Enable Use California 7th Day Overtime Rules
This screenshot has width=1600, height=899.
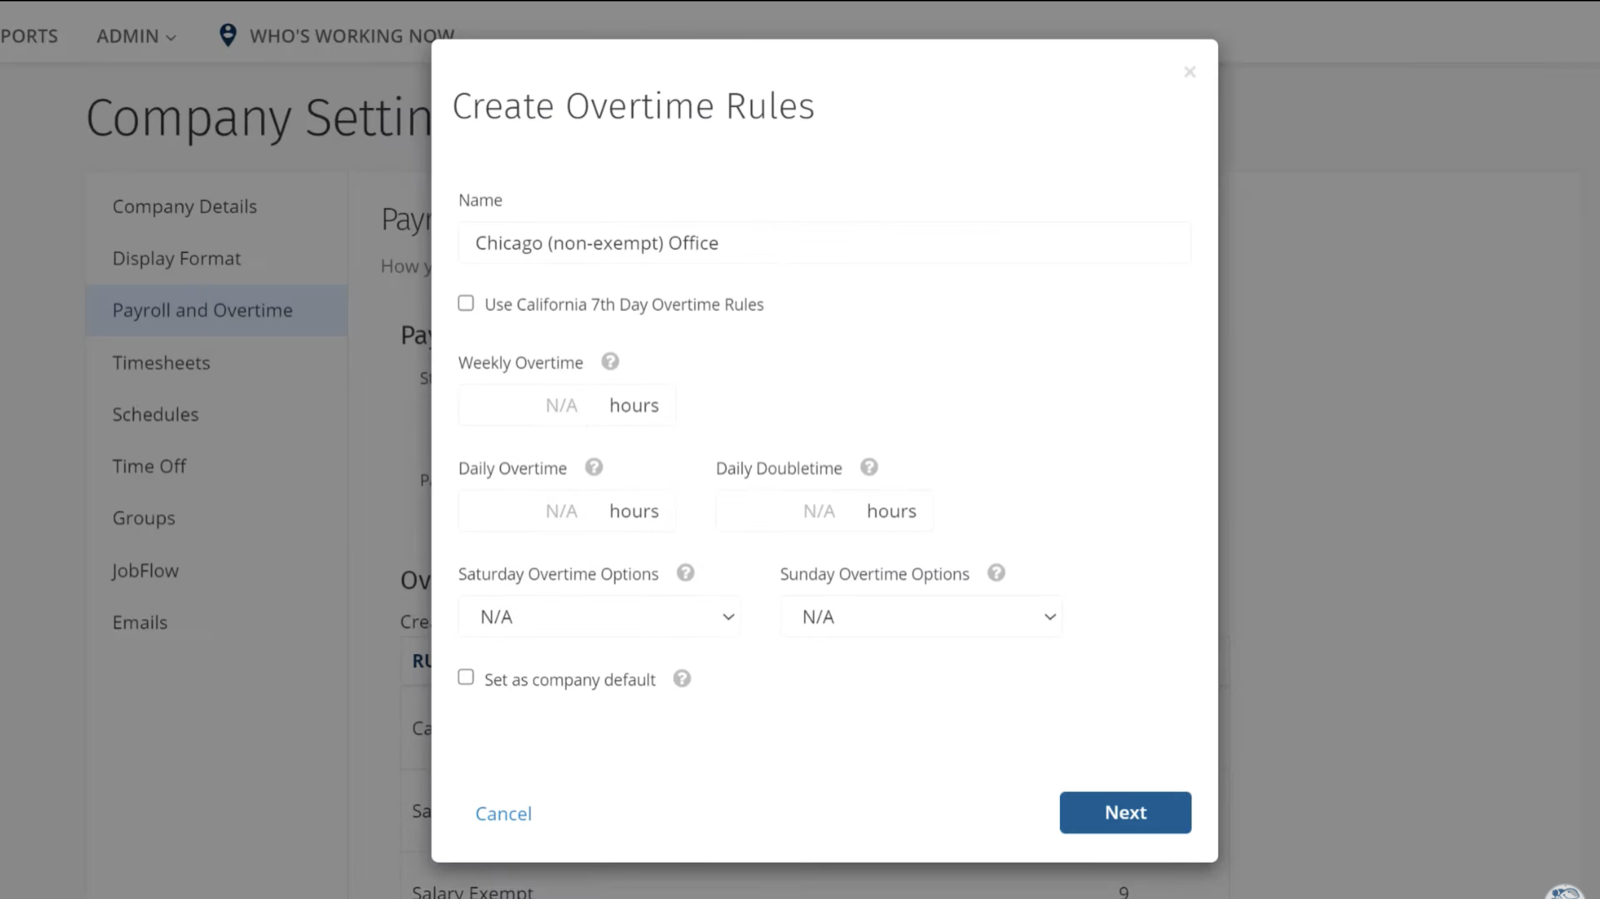tap(466, 303)
